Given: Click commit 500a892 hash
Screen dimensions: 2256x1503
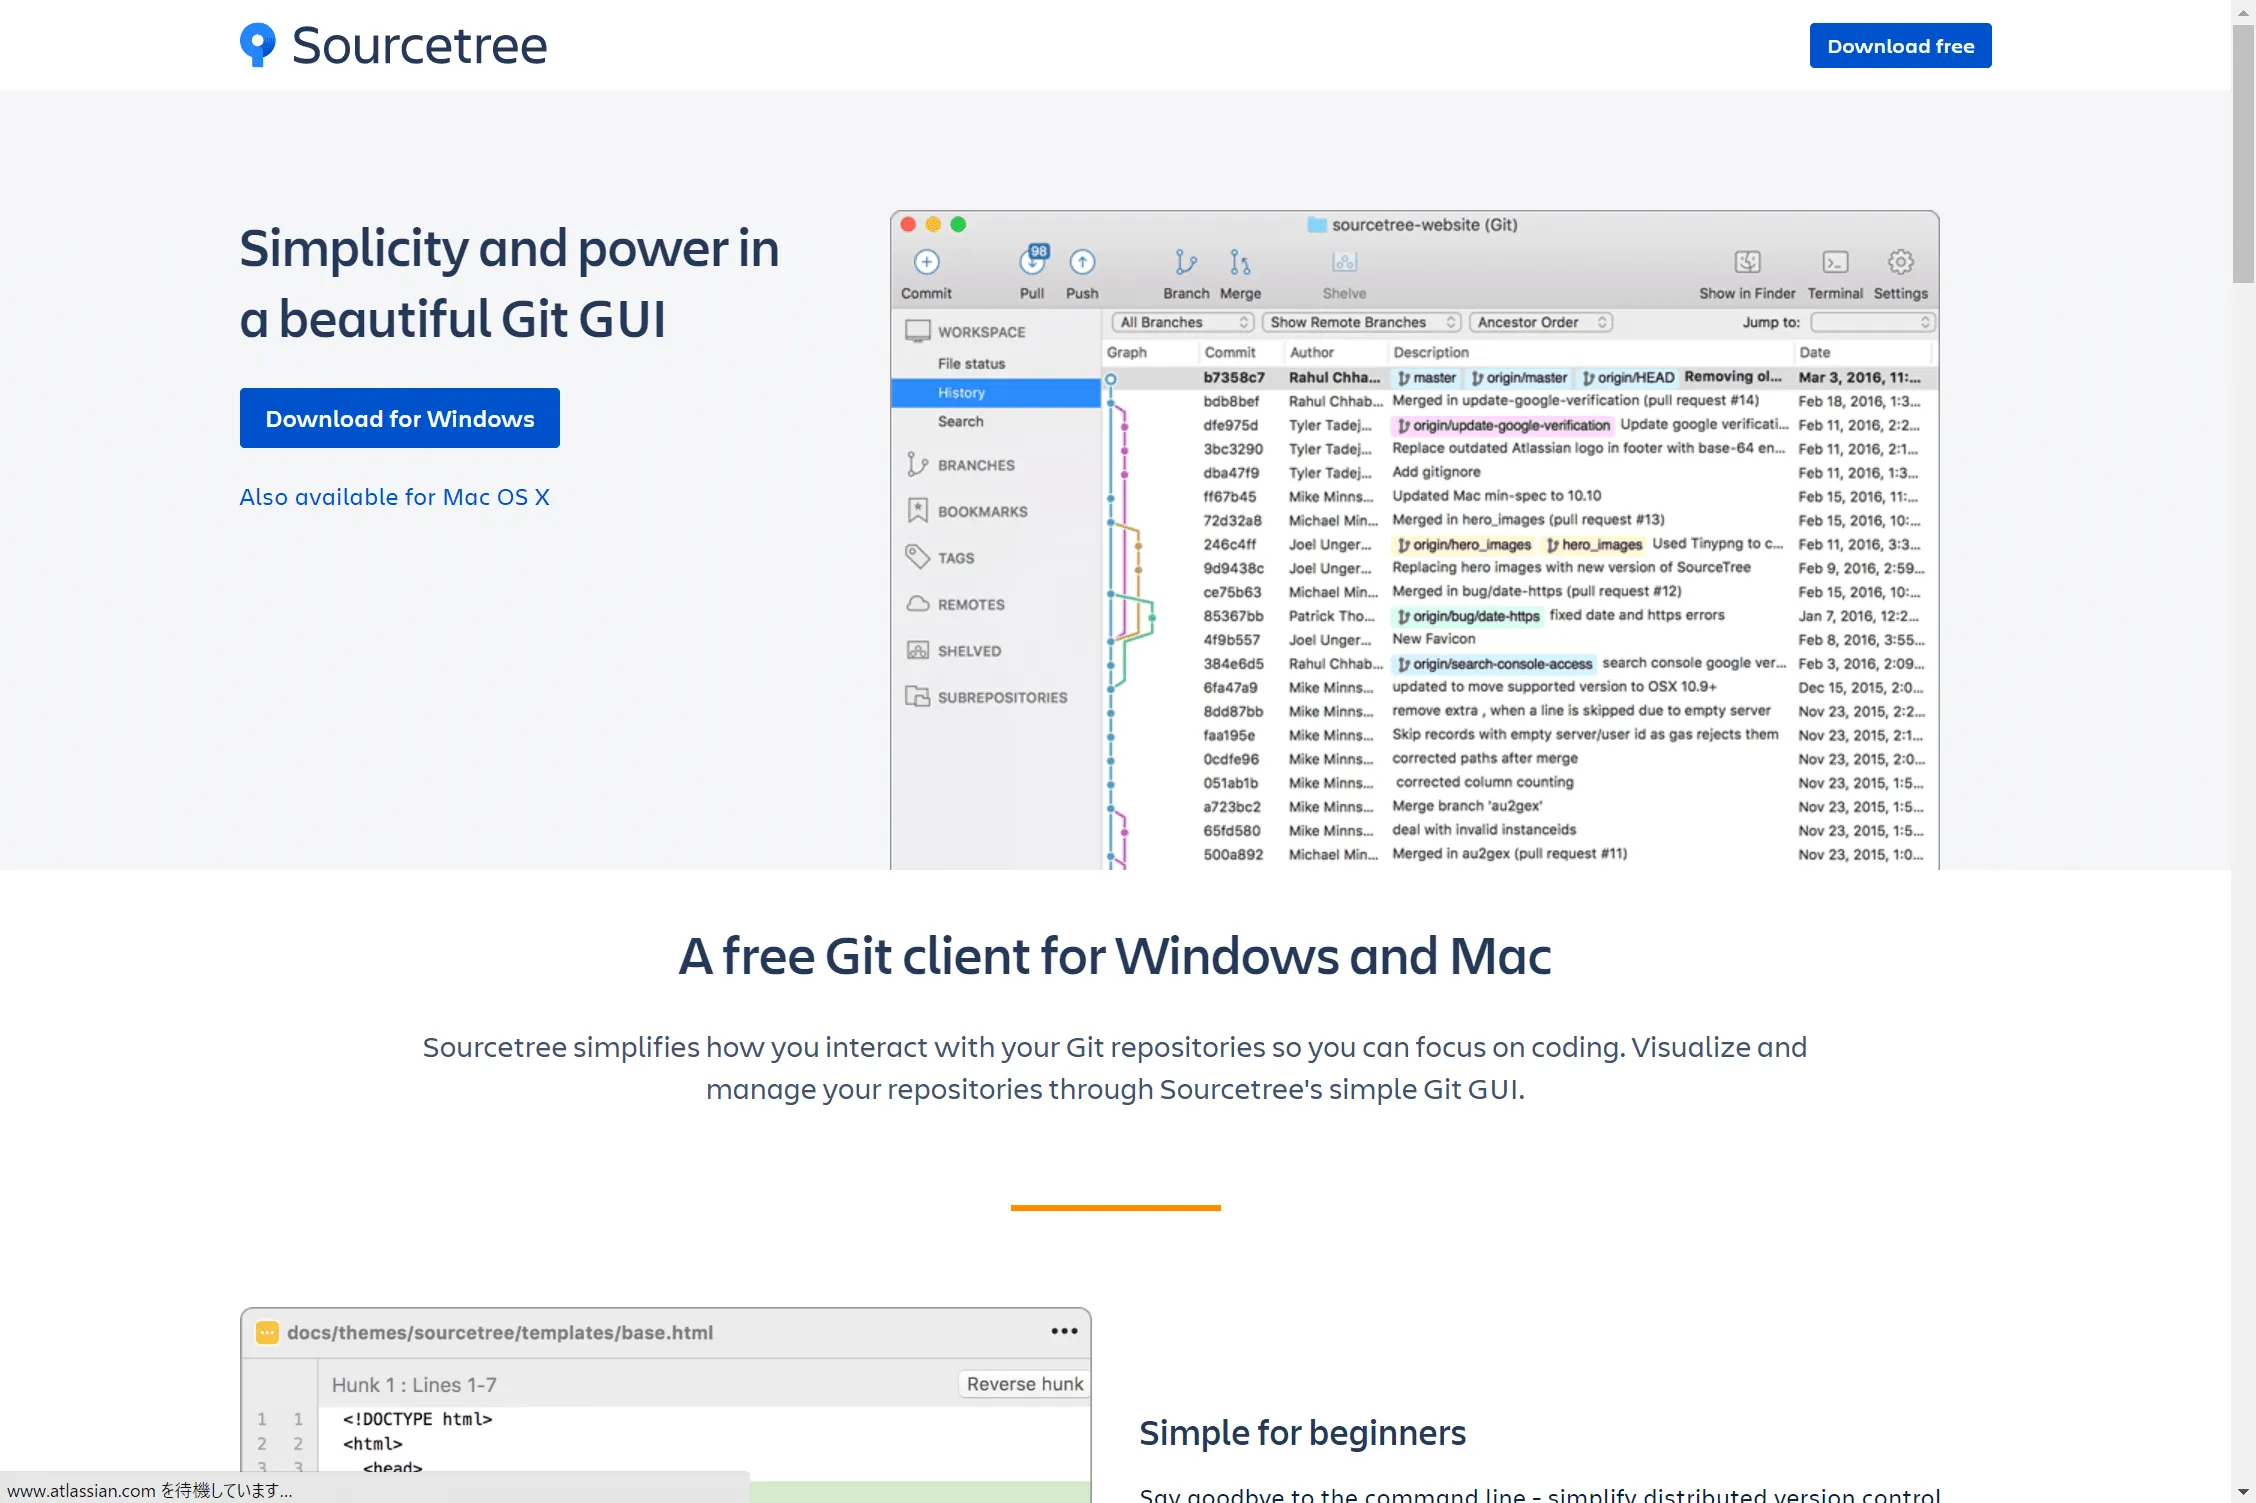Looking at the screenshot, I should tap(1233, 855).
